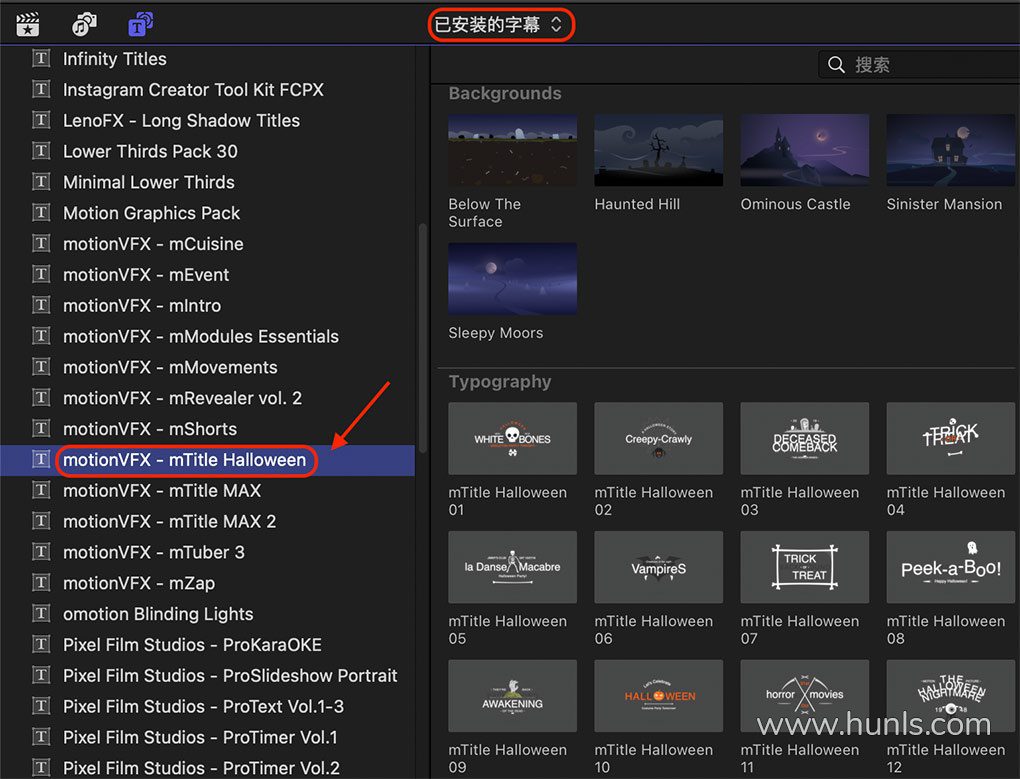
Task: Click the sidebar vertical scrollbar
Action: 422,338
